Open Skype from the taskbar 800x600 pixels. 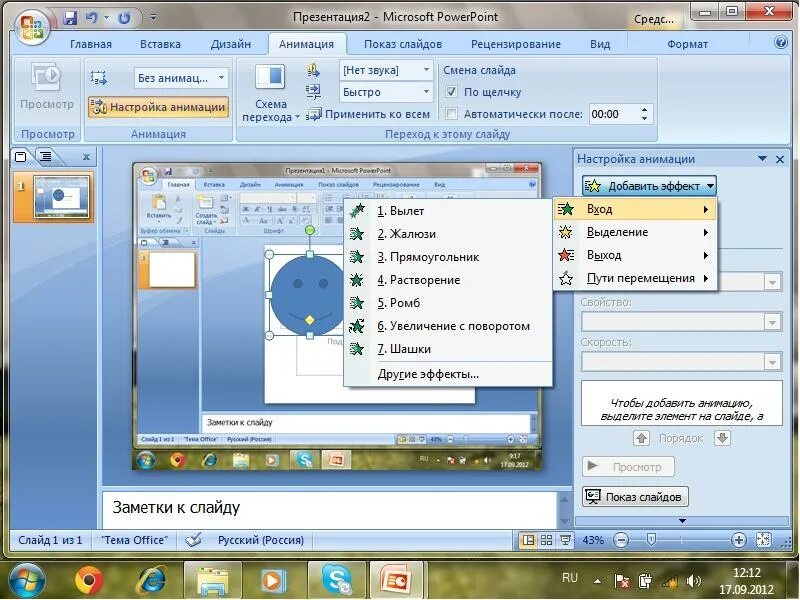point(337,581)
